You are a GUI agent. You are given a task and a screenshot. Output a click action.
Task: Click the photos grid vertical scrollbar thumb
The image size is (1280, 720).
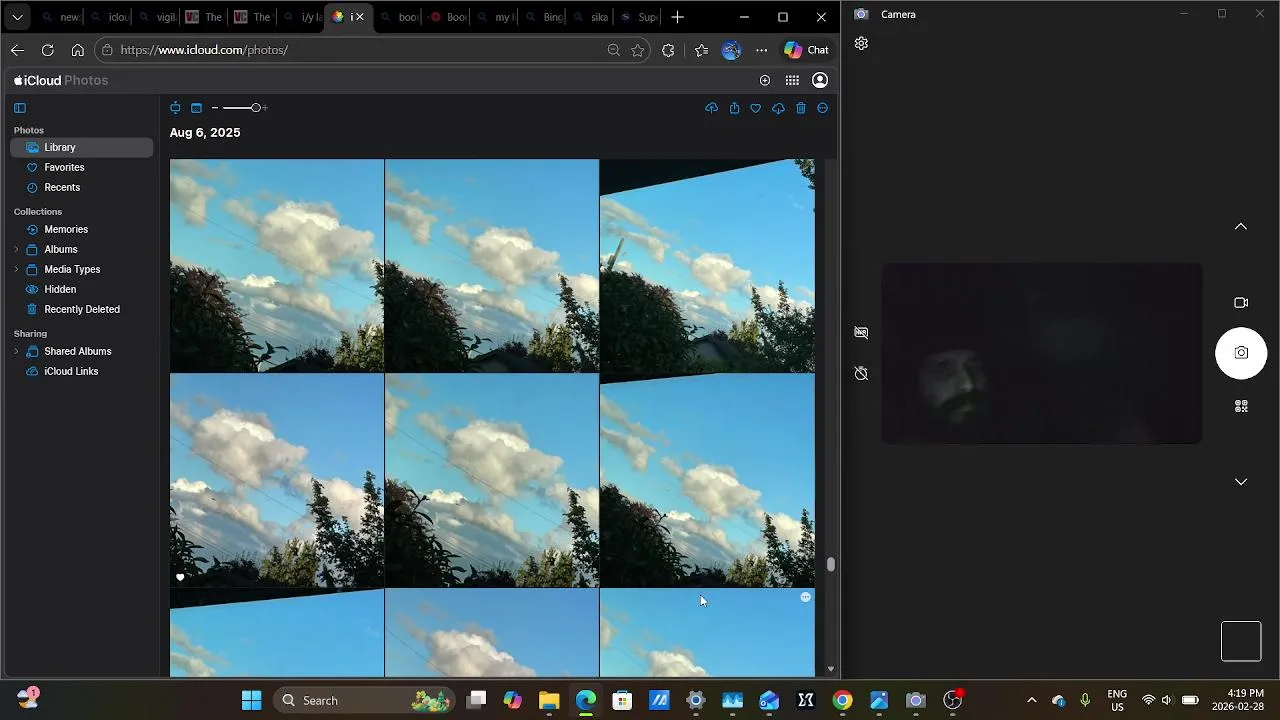pyautogui.click(x=830, y=564)
